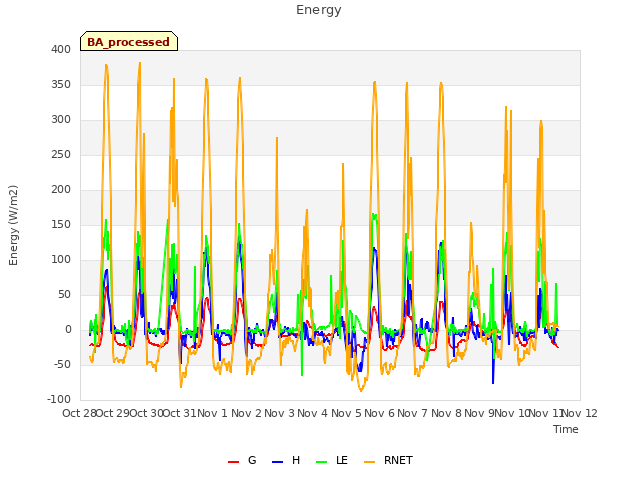640x480 pixels.
Task: Click the 350 y-axis tick label
Action: (x=61, y=84)
